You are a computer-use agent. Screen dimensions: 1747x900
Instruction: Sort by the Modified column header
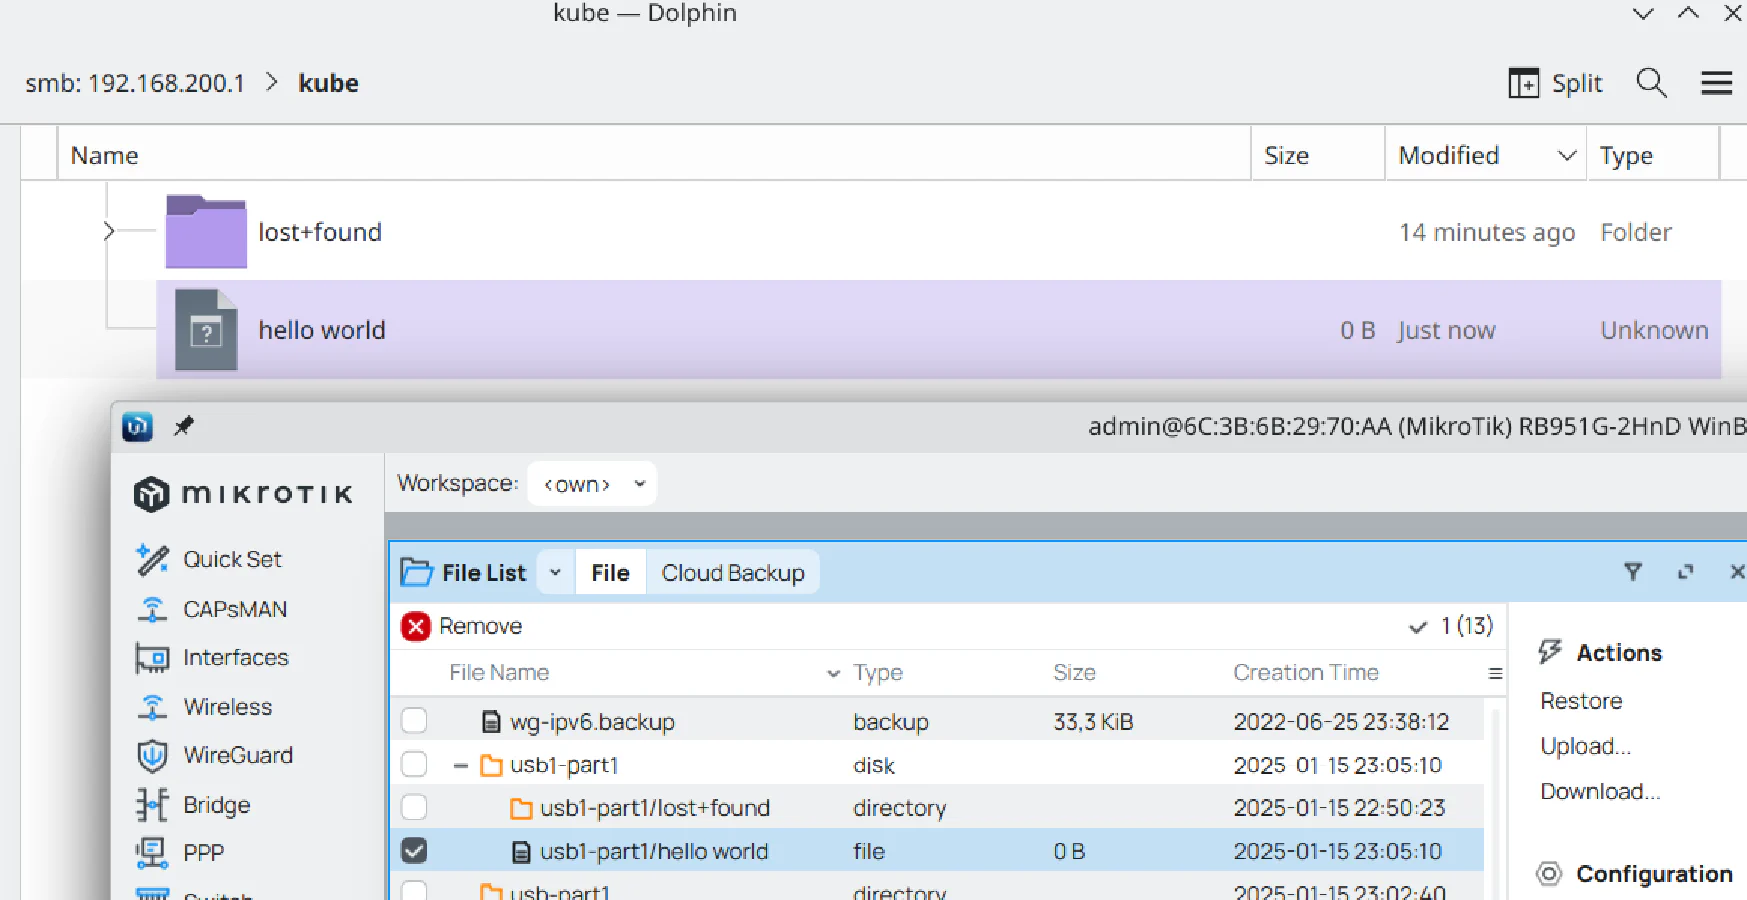point(1448,155)
